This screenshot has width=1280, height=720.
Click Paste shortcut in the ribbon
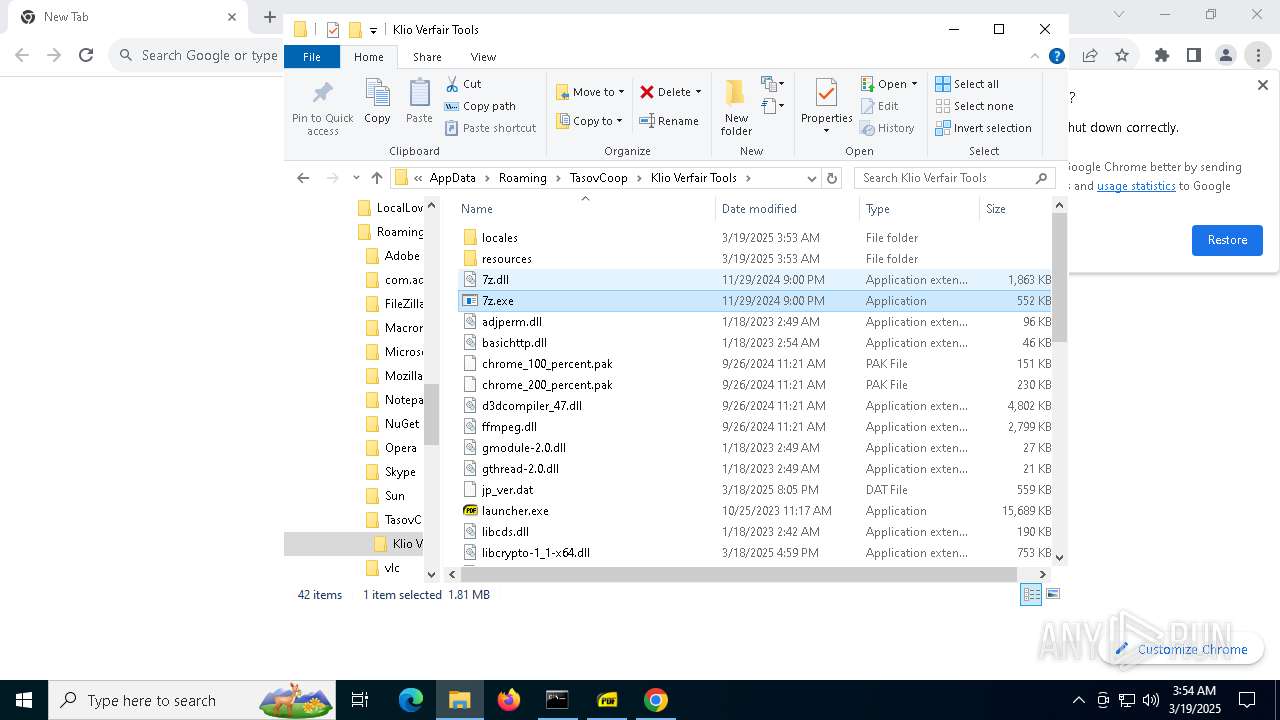tap(490, 128)
